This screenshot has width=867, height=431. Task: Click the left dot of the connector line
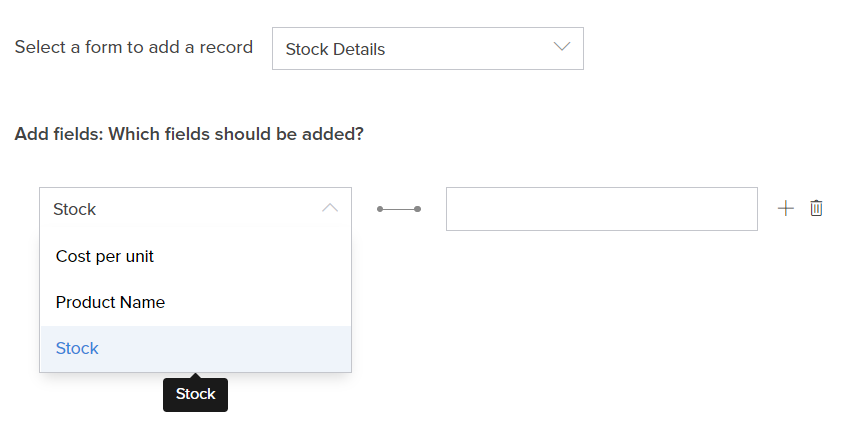click(x=380, y=209)
